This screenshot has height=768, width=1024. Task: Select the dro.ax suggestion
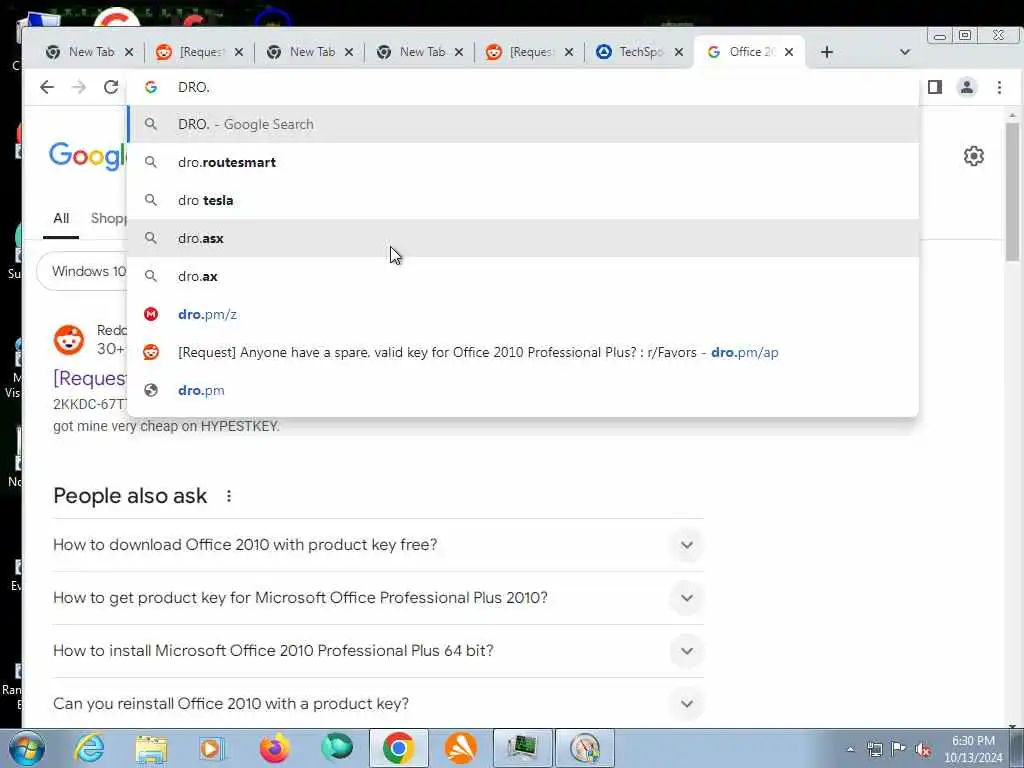[x=523, y=276]
